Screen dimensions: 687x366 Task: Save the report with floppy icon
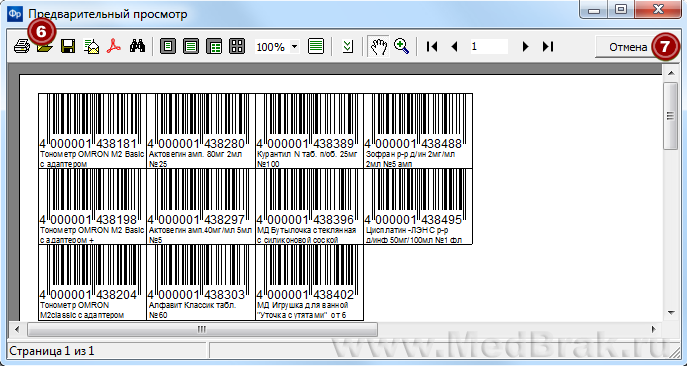68,46
